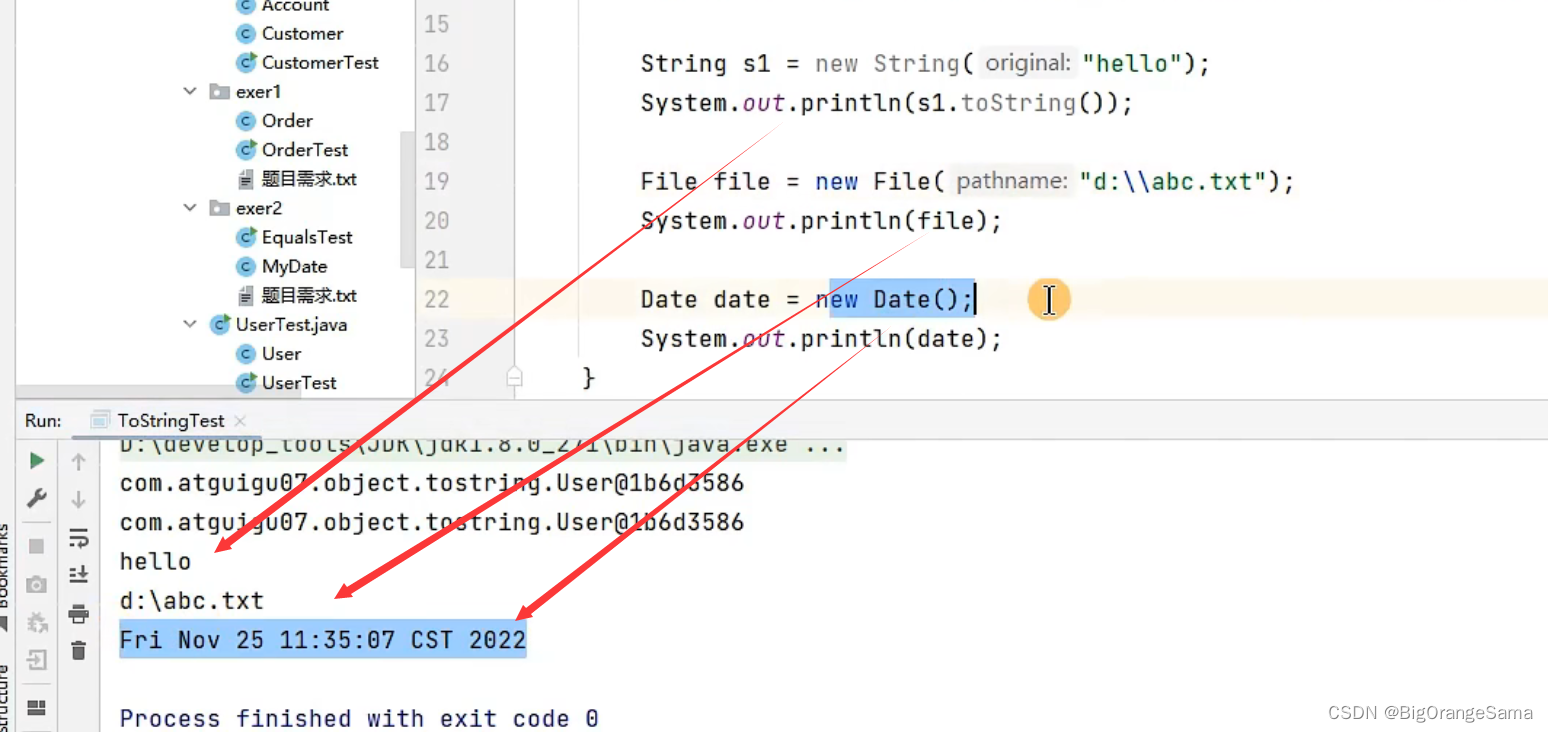Click line number 23 in the gutter

tap(437, 338)
